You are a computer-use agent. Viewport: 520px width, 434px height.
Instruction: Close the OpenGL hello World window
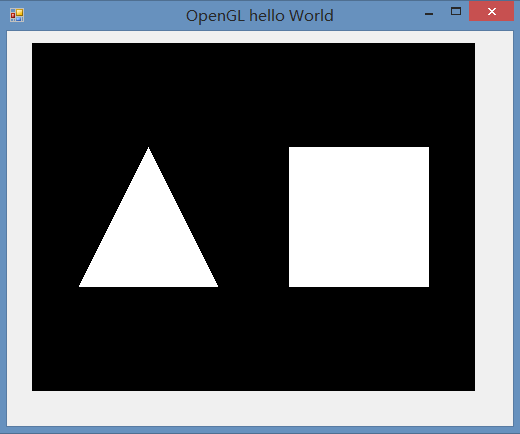click(491, 12)
